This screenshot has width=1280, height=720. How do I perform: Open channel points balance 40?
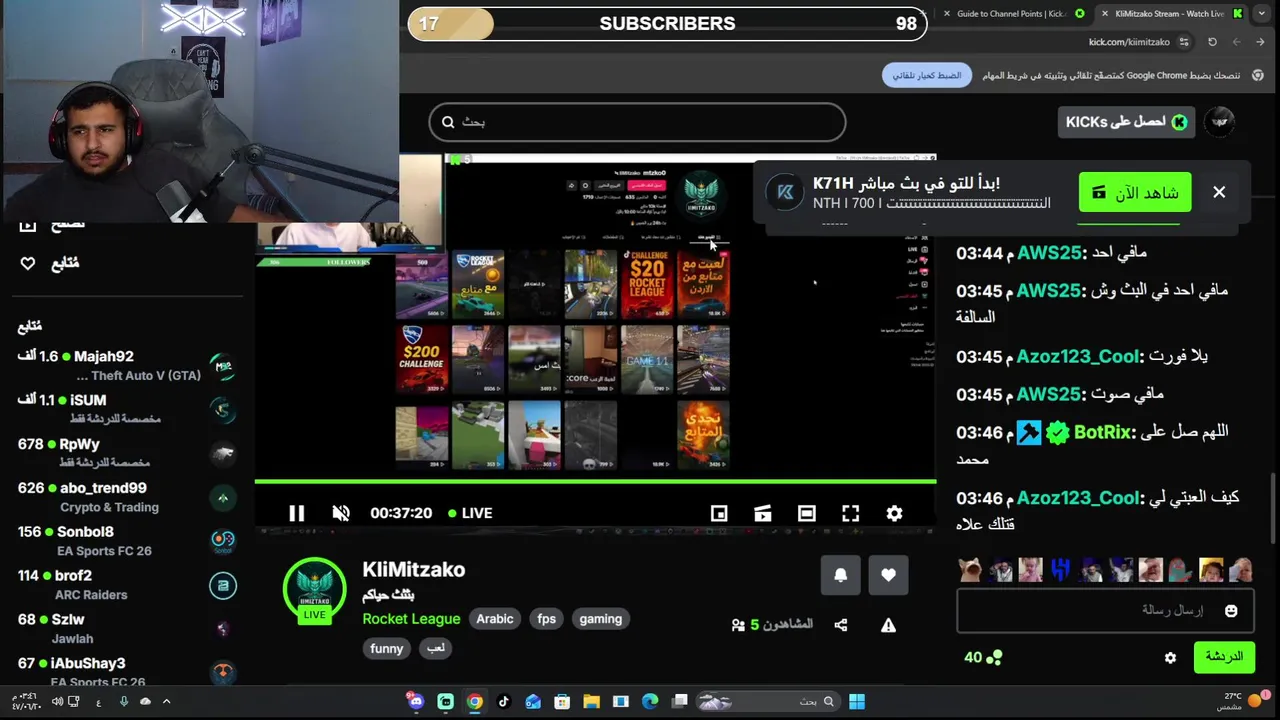pos(983,657)
